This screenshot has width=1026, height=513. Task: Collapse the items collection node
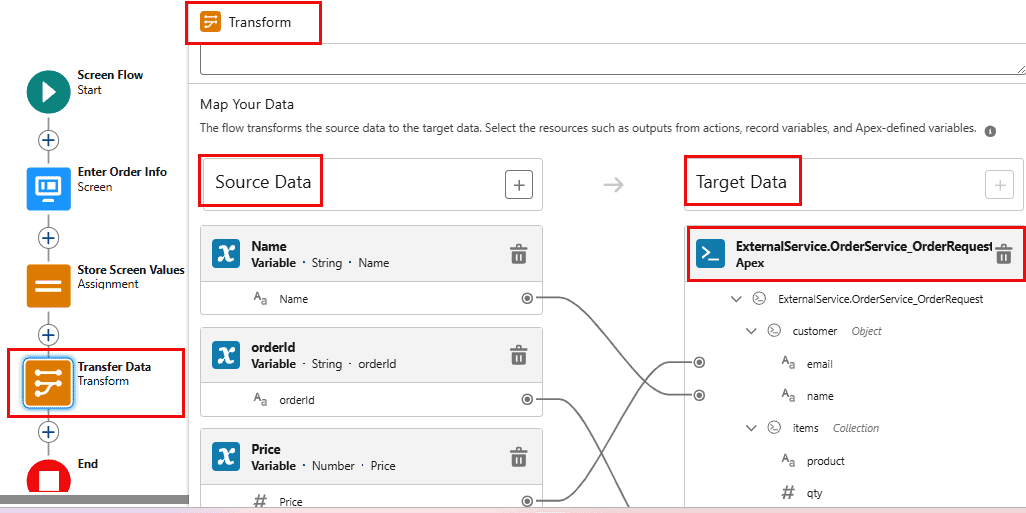[x=751, y=428]
